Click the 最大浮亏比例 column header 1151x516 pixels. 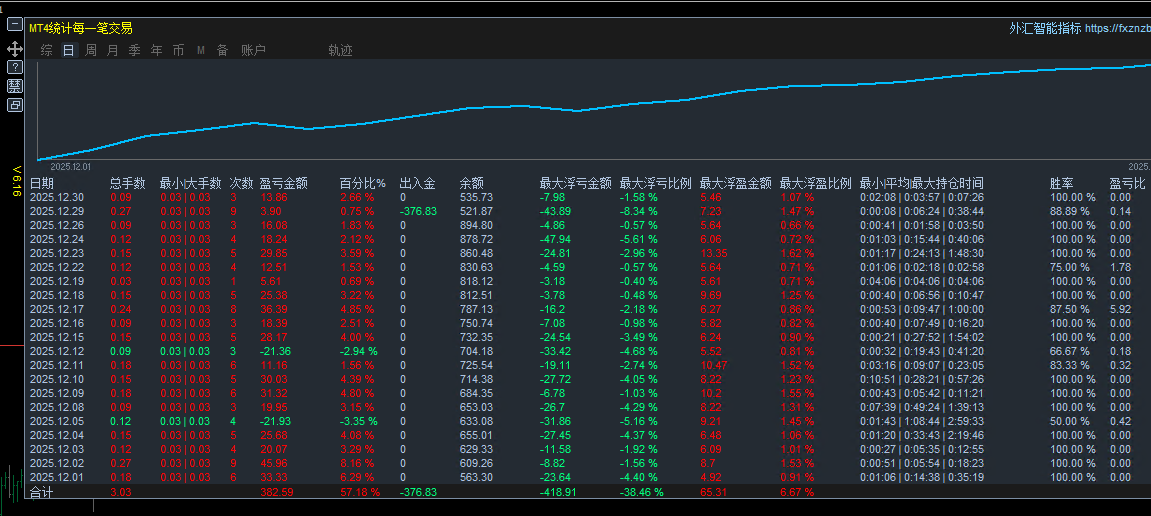tap(656, 183)
